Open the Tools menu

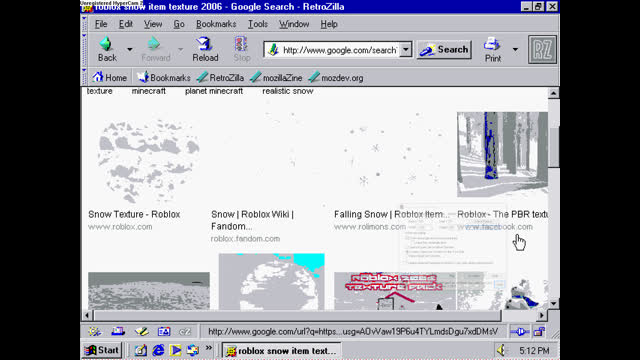258,24
